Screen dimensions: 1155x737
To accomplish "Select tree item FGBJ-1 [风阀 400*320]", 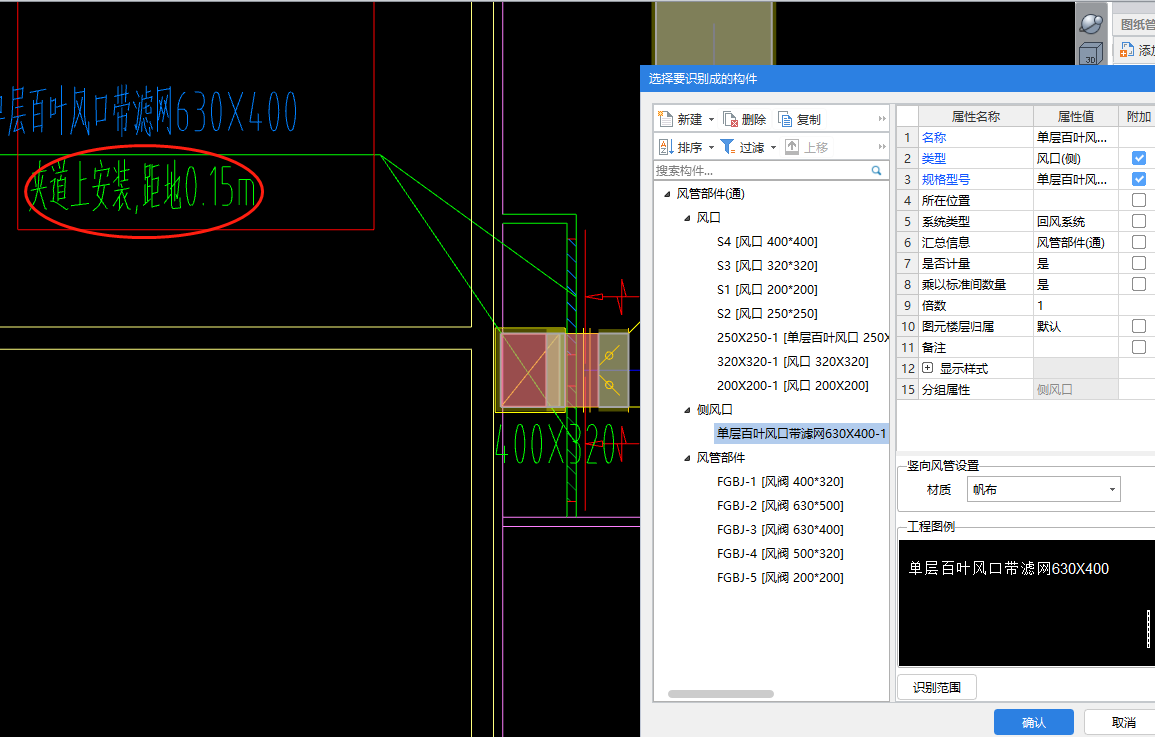I will [x=780, y=482].
